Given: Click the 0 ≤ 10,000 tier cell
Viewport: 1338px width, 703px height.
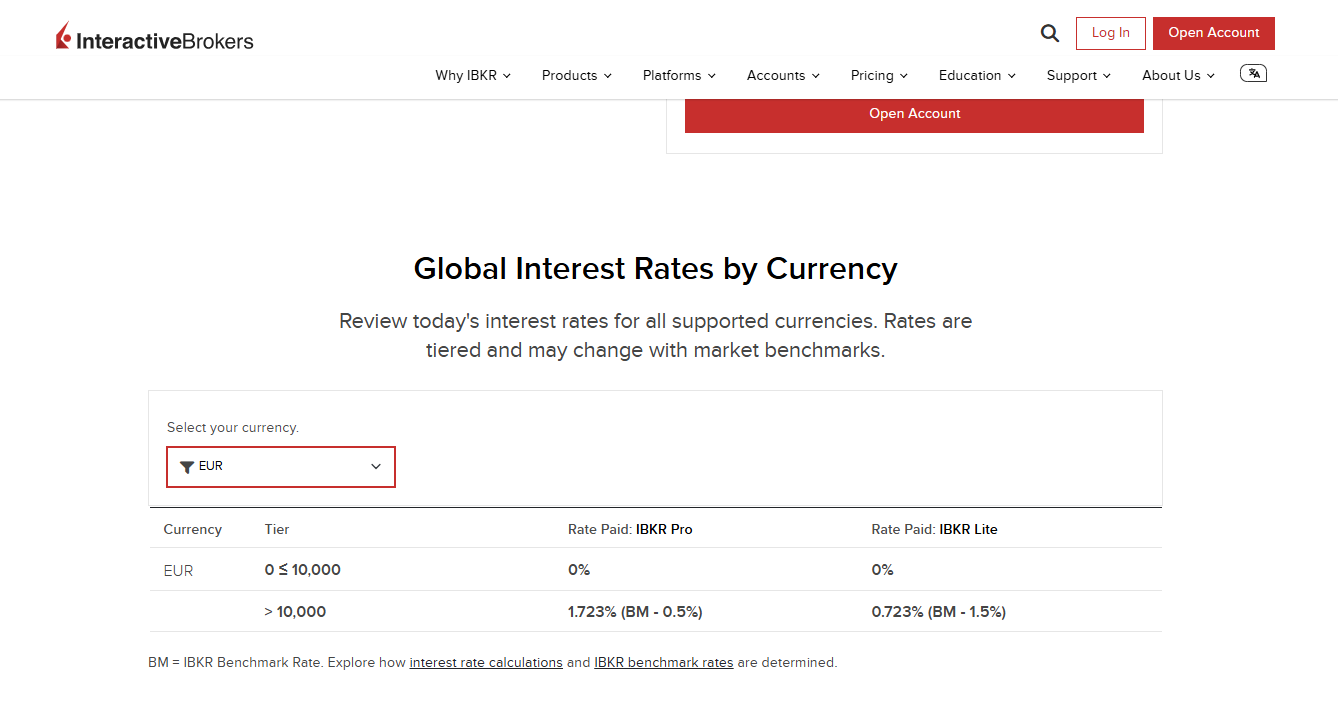Looking at the screenshot, I should pyautogui.click(x=303, y=570).
